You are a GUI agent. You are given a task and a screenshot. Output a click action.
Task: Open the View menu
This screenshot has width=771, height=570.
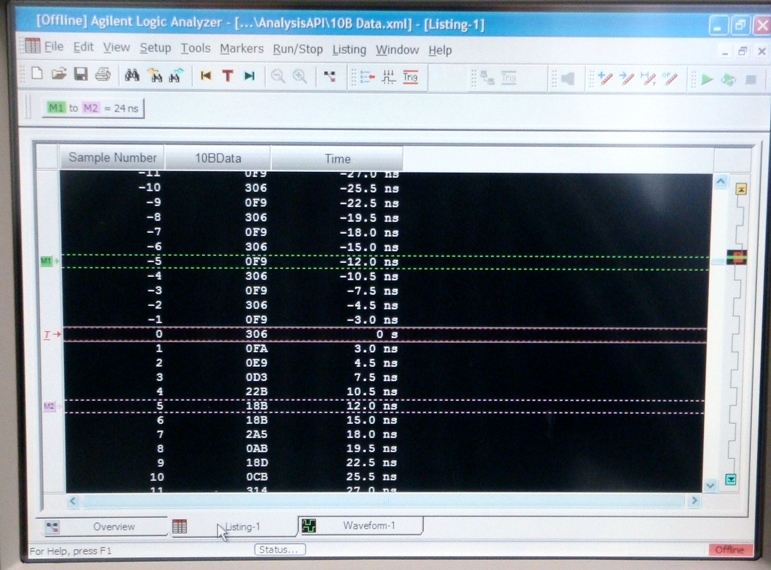116,48
